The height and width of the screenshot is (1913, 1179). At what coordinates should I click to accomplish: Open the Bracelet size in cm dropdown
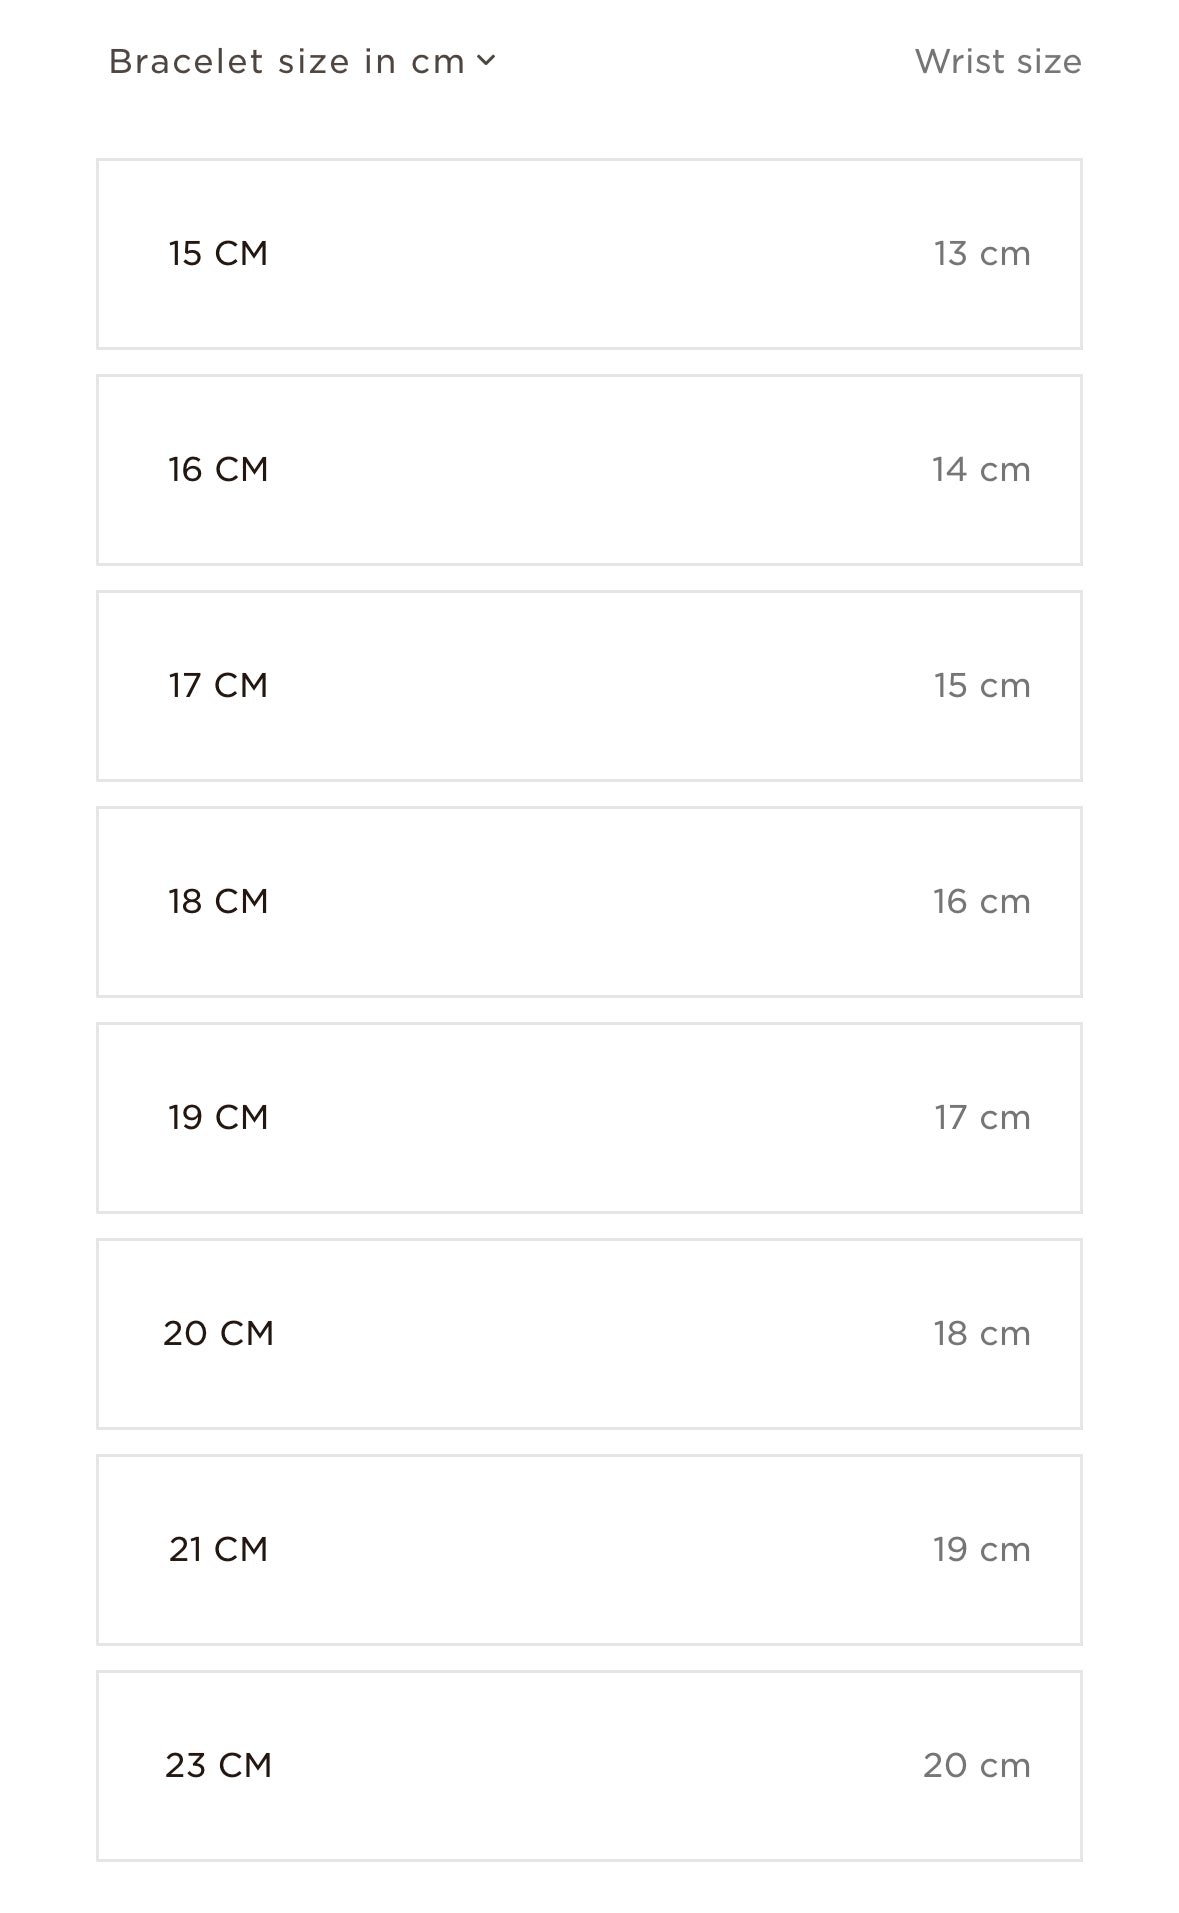288,62
